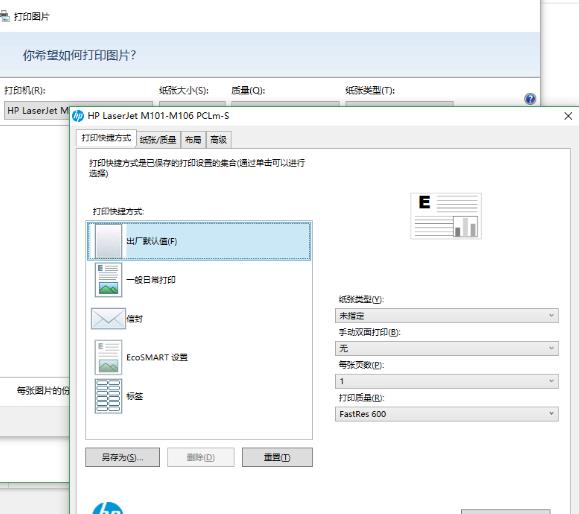Open the 打印机(R) dropdown in 打印图片 window
The width and height of the screenshot is (579, 514).
coord(37,110)
